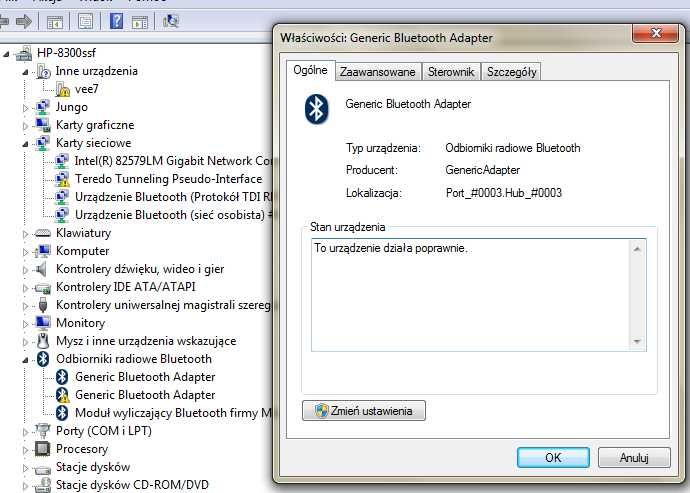The image size is (690, 493).
Task: Open the properties toolbar icon
Action: (85, 21)
